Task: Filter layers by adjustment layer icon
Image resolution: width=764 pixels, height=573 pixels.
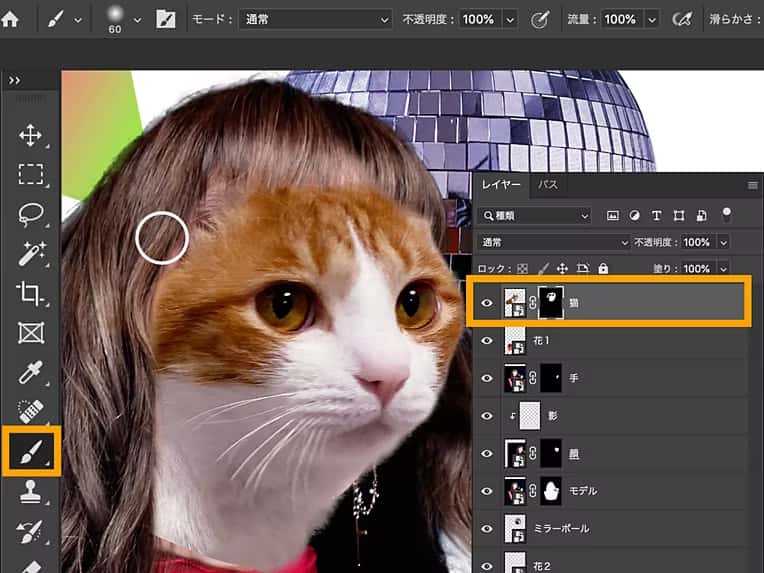Action: point(634,215)
